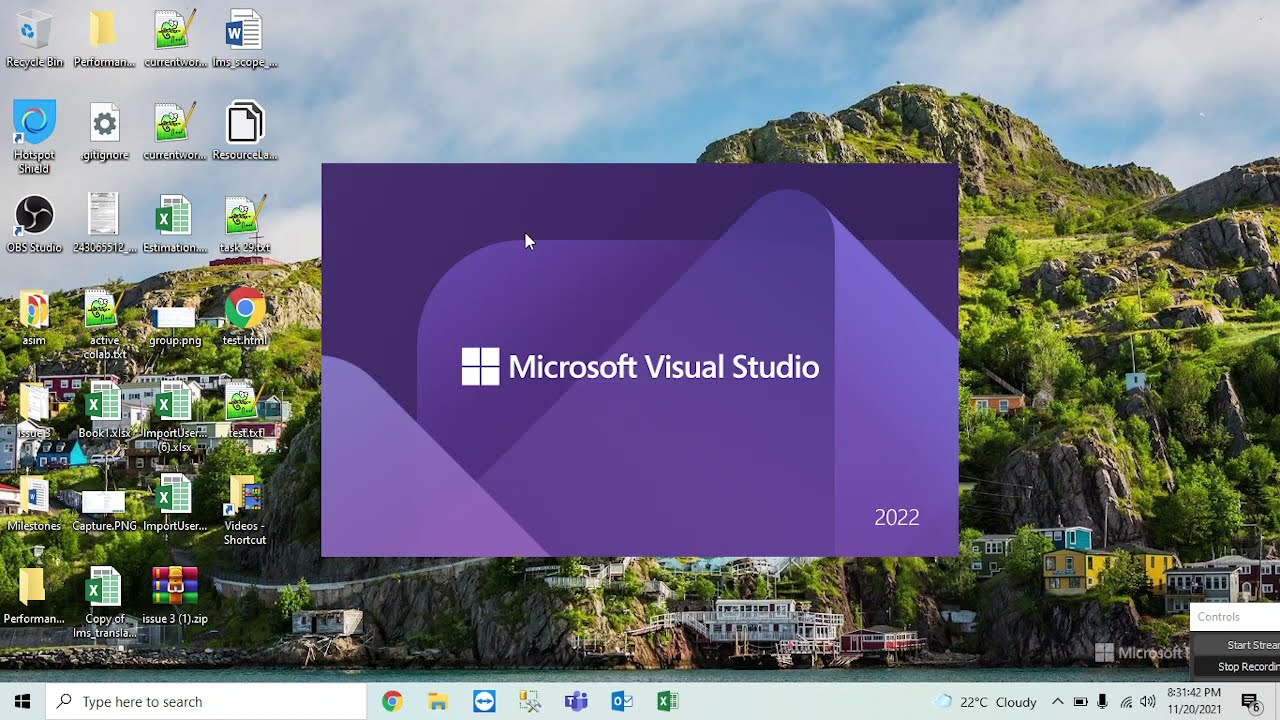Select the ImportUser (6).xlsx file
The image size is (1280, 720).
point(174,417)
